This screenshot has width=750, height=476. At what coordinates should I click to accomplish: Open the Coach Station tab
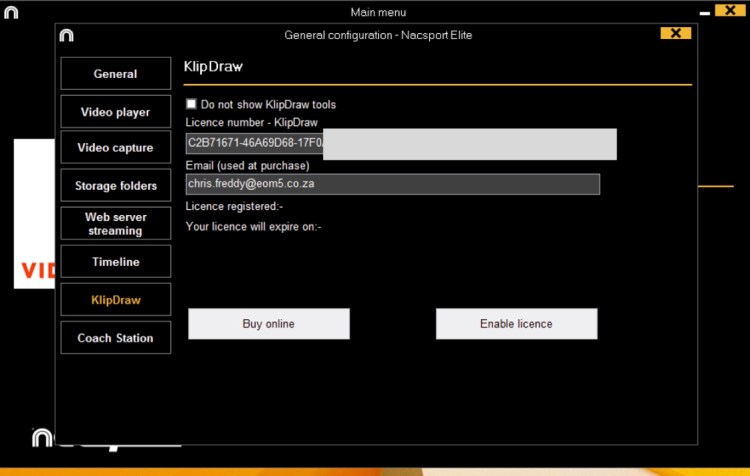(115, 338)
